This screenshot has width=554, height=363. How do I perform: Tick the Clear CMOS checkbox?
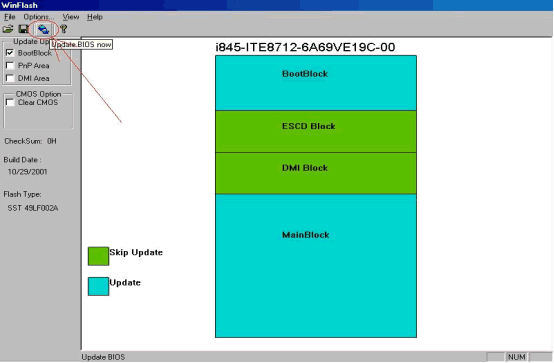point(10,103)
